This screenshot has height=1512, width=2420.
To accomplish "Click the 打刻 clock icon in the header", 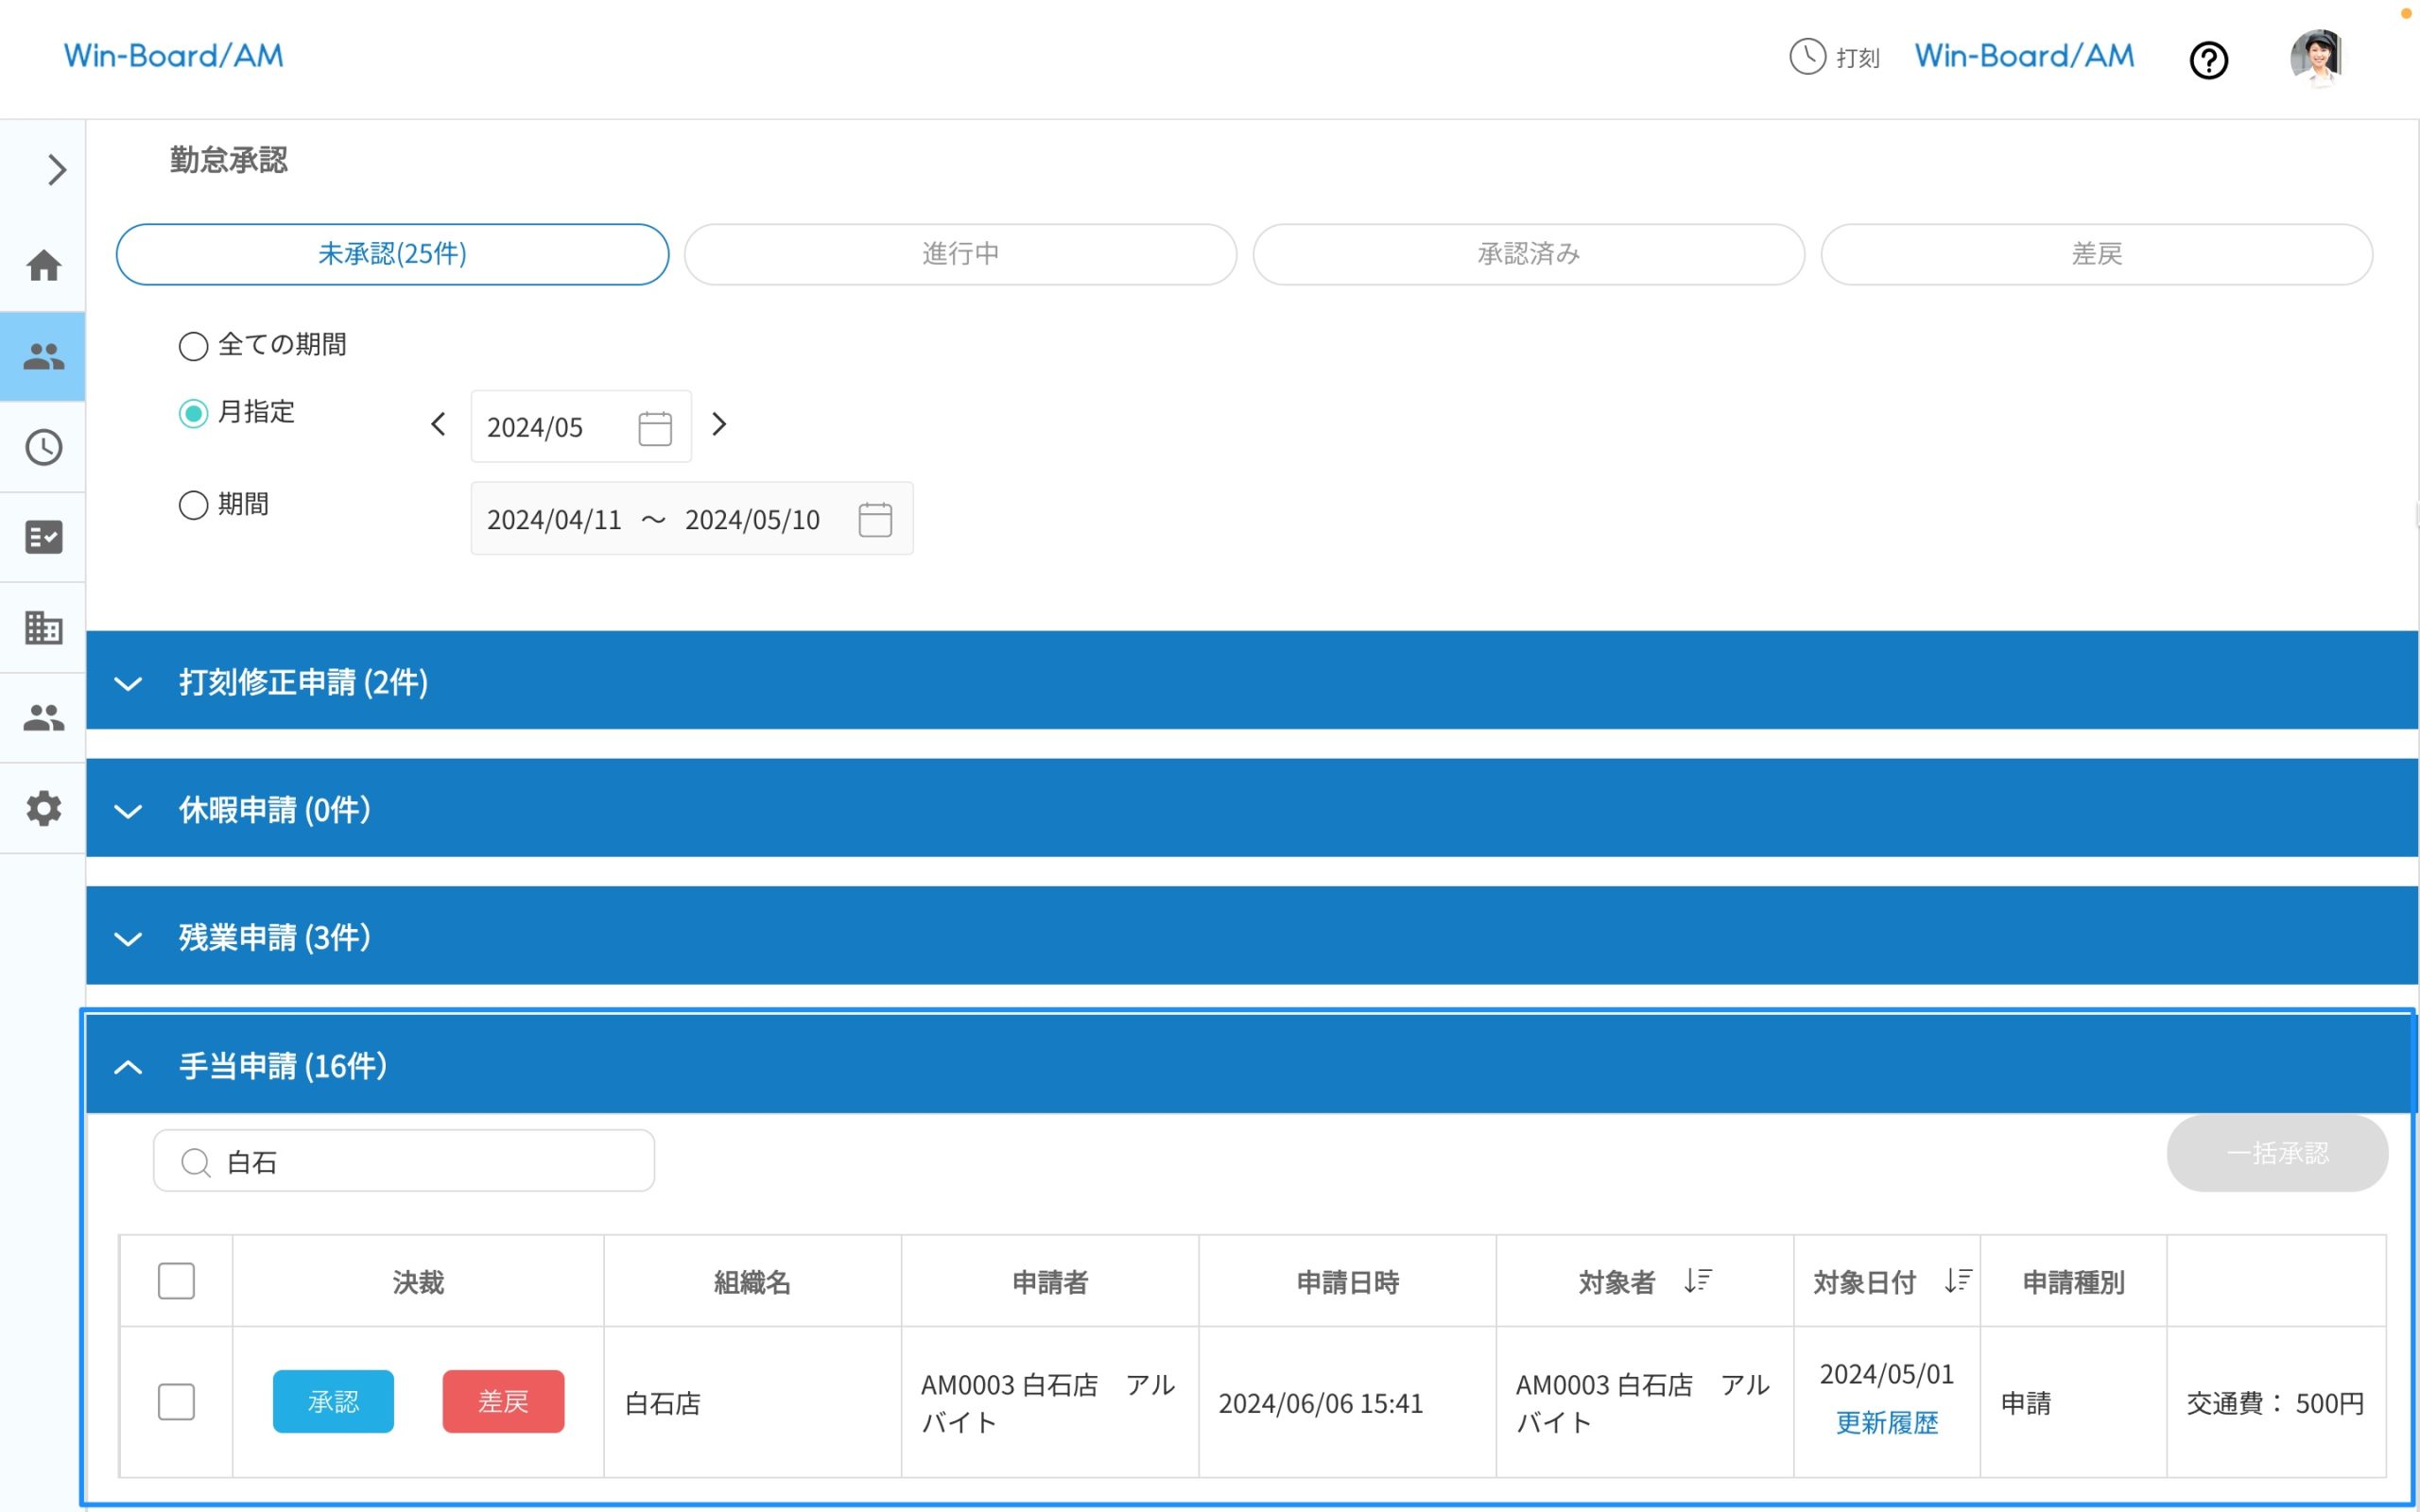I will point(1807,57).
